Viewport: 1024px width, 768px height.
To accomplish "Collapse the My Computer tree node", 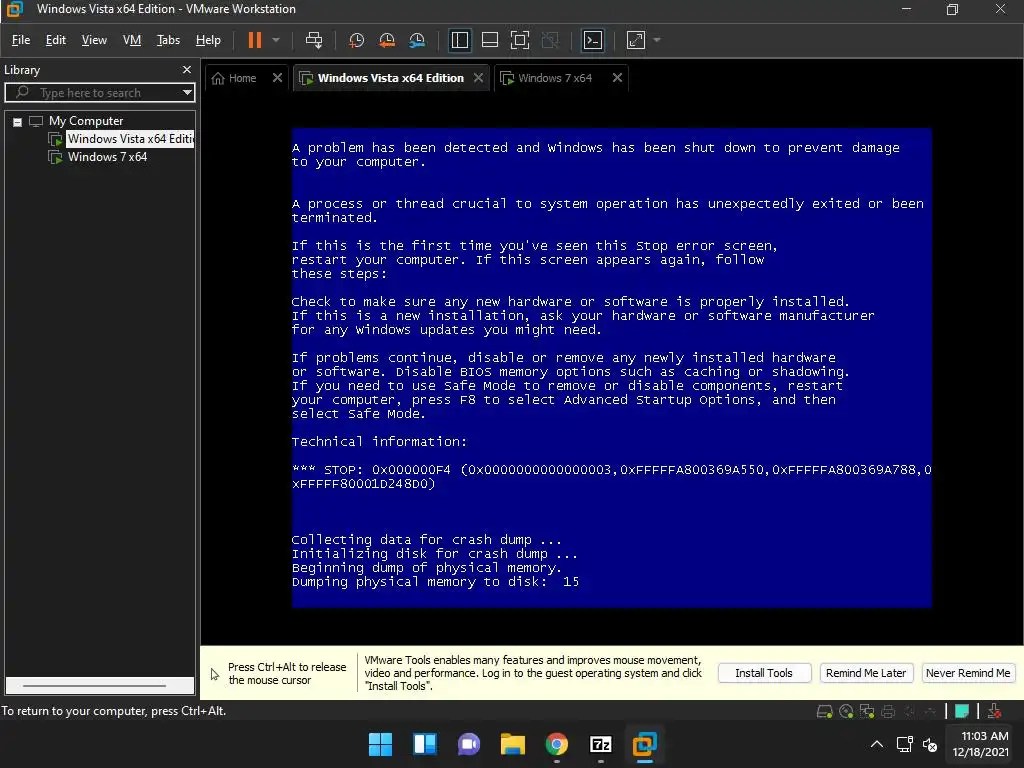I will pyautogui.click(x=18, y=121).
